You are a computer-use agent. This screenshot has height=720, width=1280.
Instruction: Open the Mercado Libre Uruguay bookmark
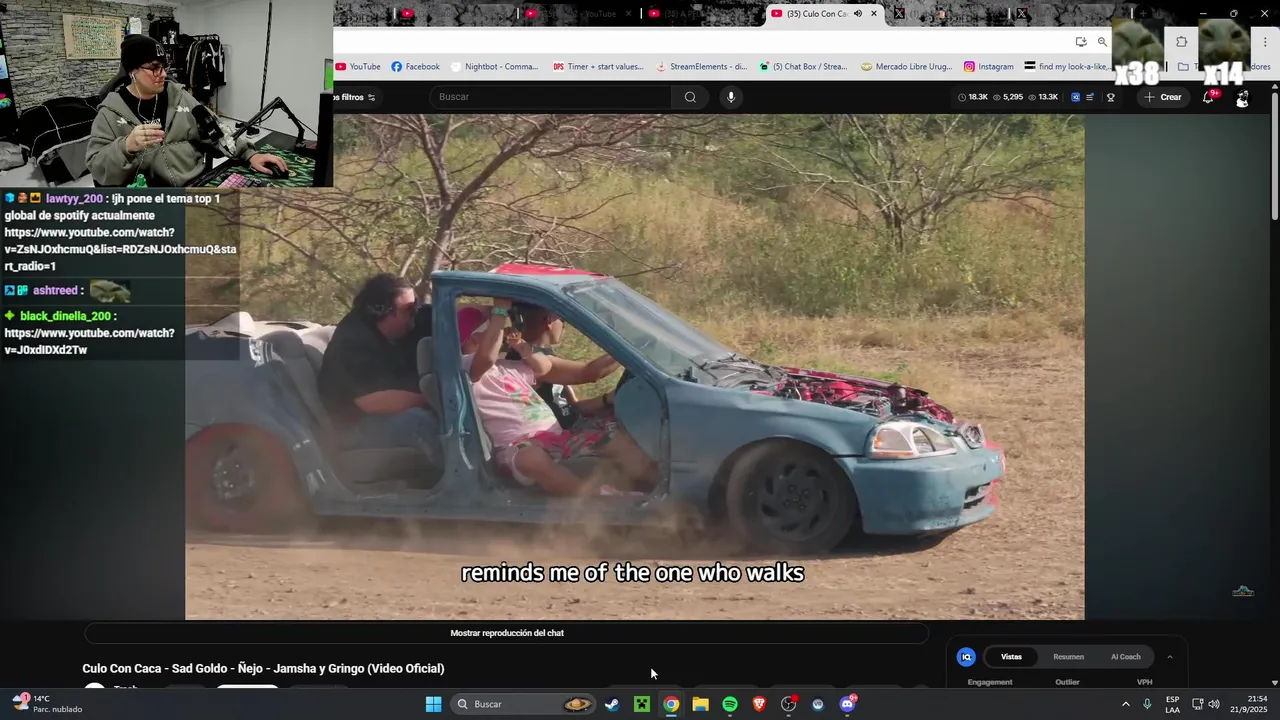(x=907, y=67)
